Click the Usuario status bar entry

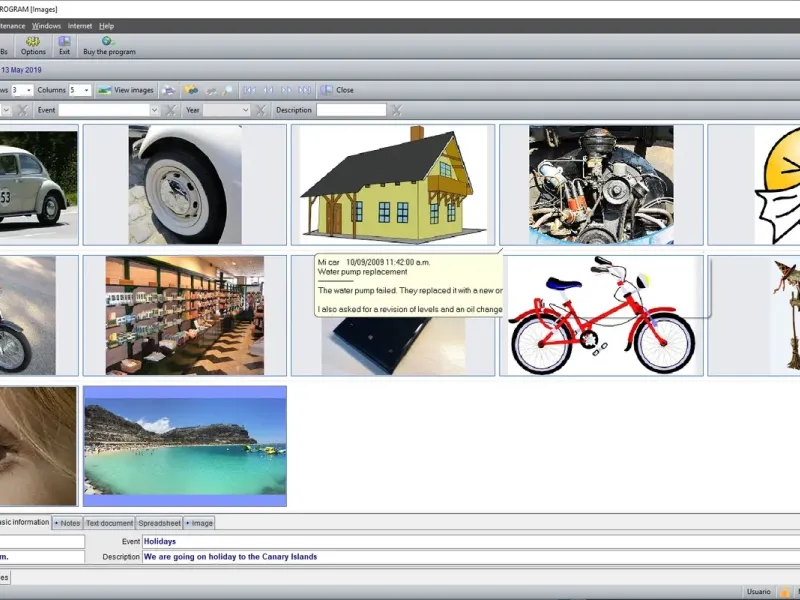tap(759, 592)
